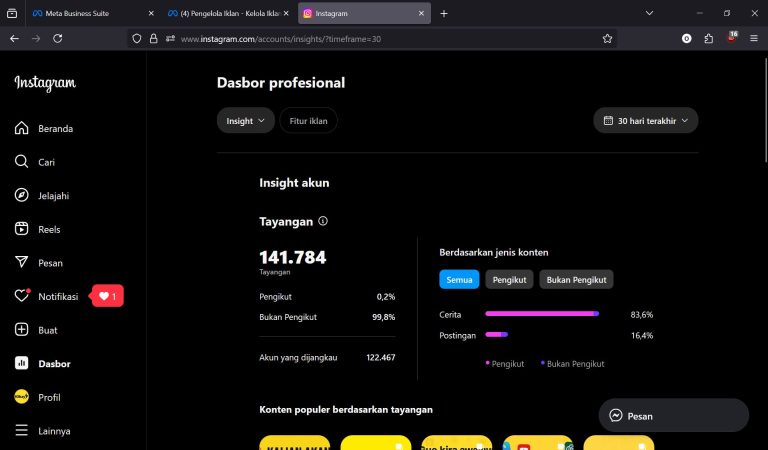Open Cari search icon in sidebar
The height and width of the screenshot is (450, 768).
(x=22, y=162)
